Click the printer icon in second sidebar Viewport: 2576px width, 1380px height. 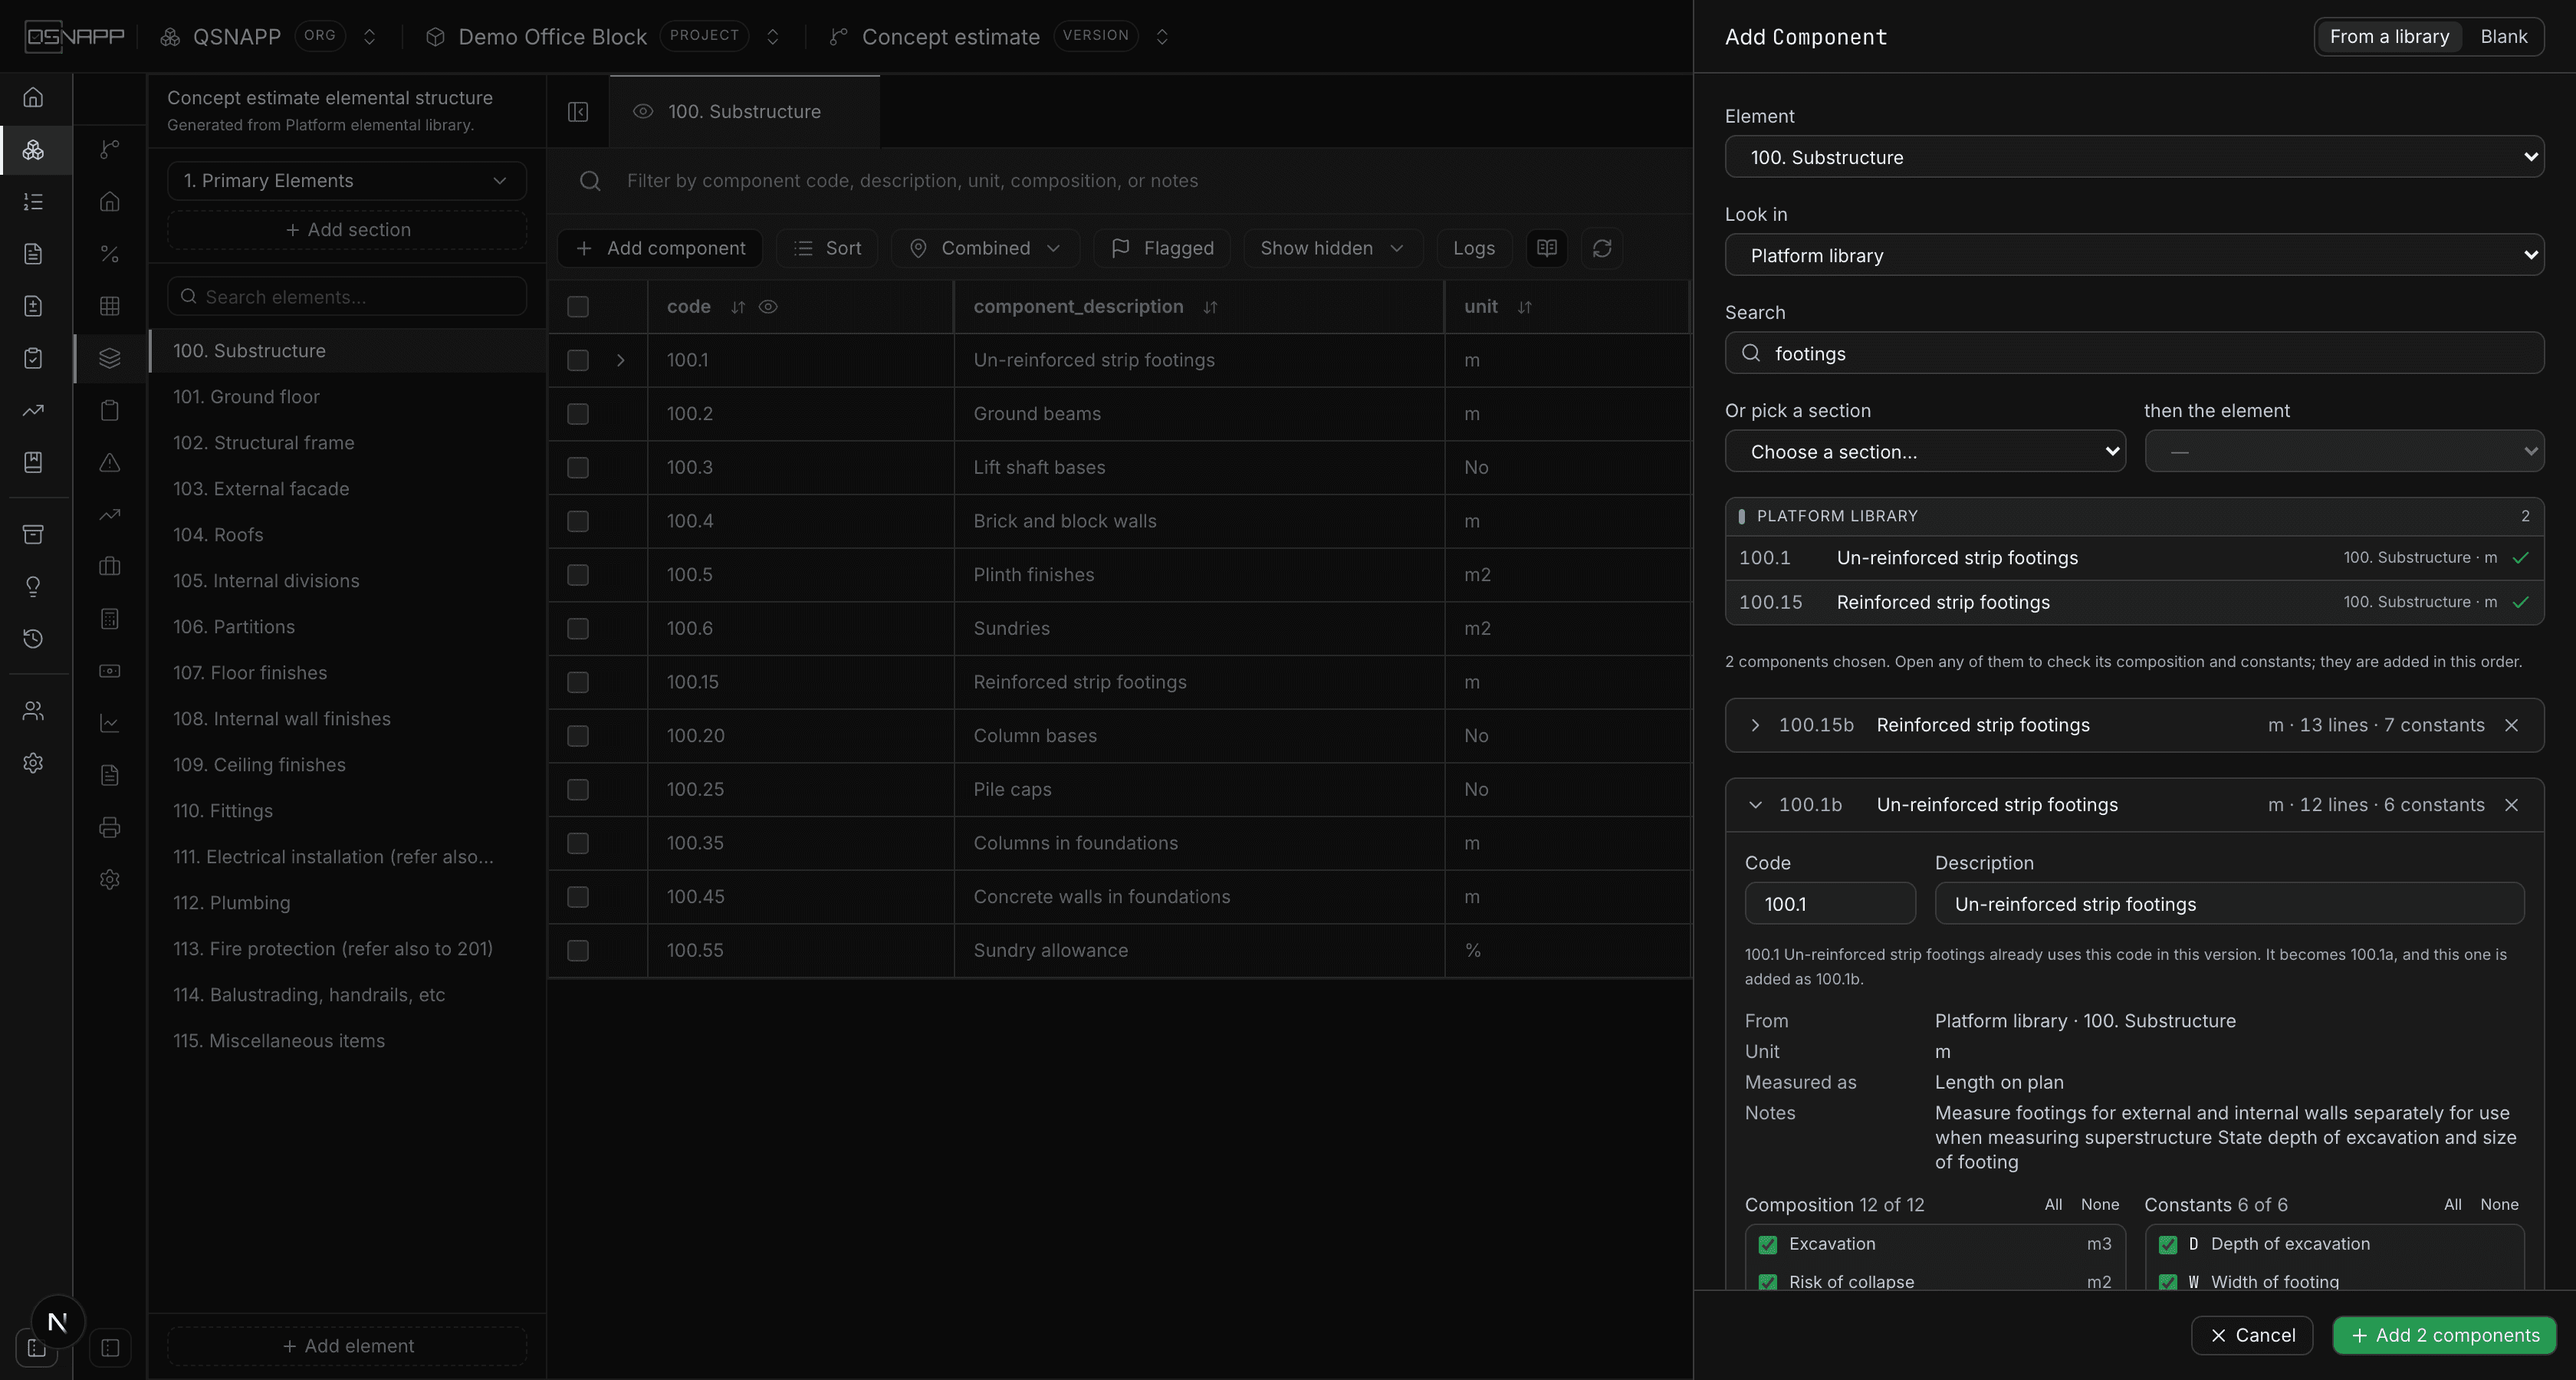110,827
